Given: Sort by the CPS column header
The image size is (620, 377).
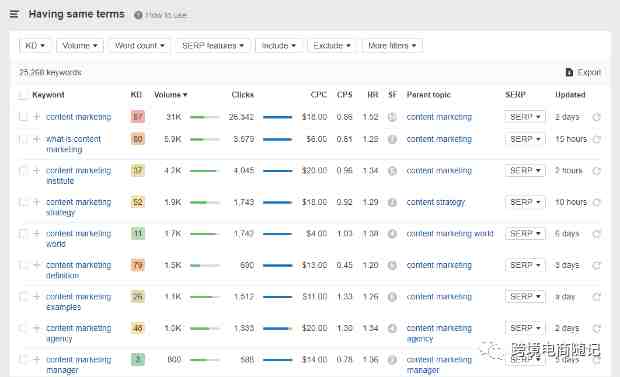Looking at the screenshot, I should [344, 95].
